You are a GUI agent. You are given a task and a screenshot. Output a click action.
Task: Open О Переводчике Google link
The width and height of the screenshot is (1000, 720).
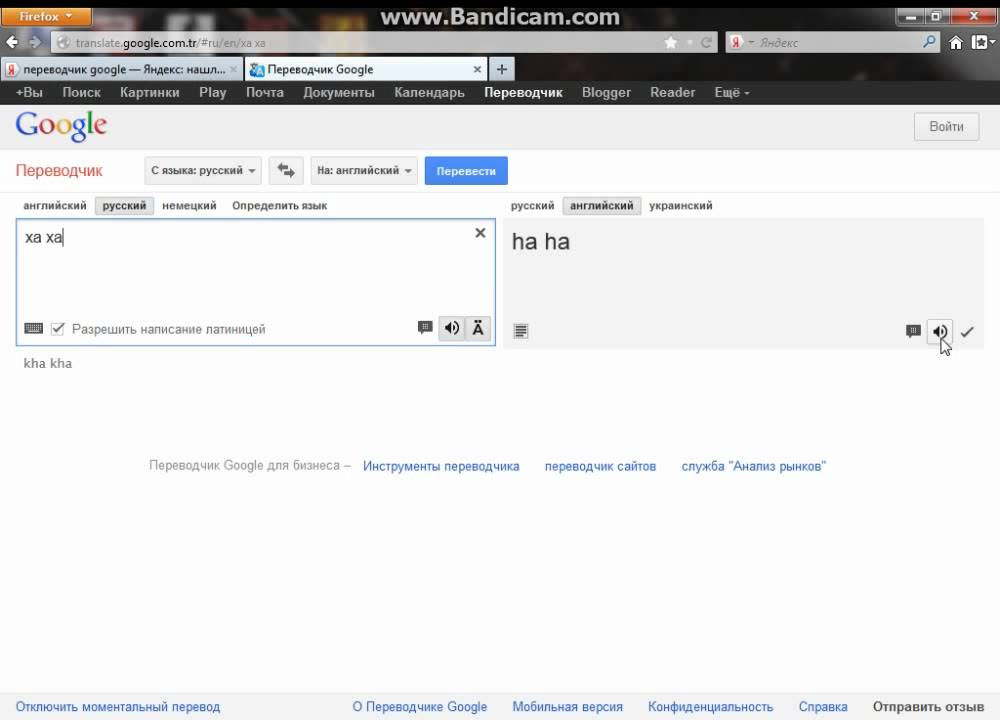(420, 707)
